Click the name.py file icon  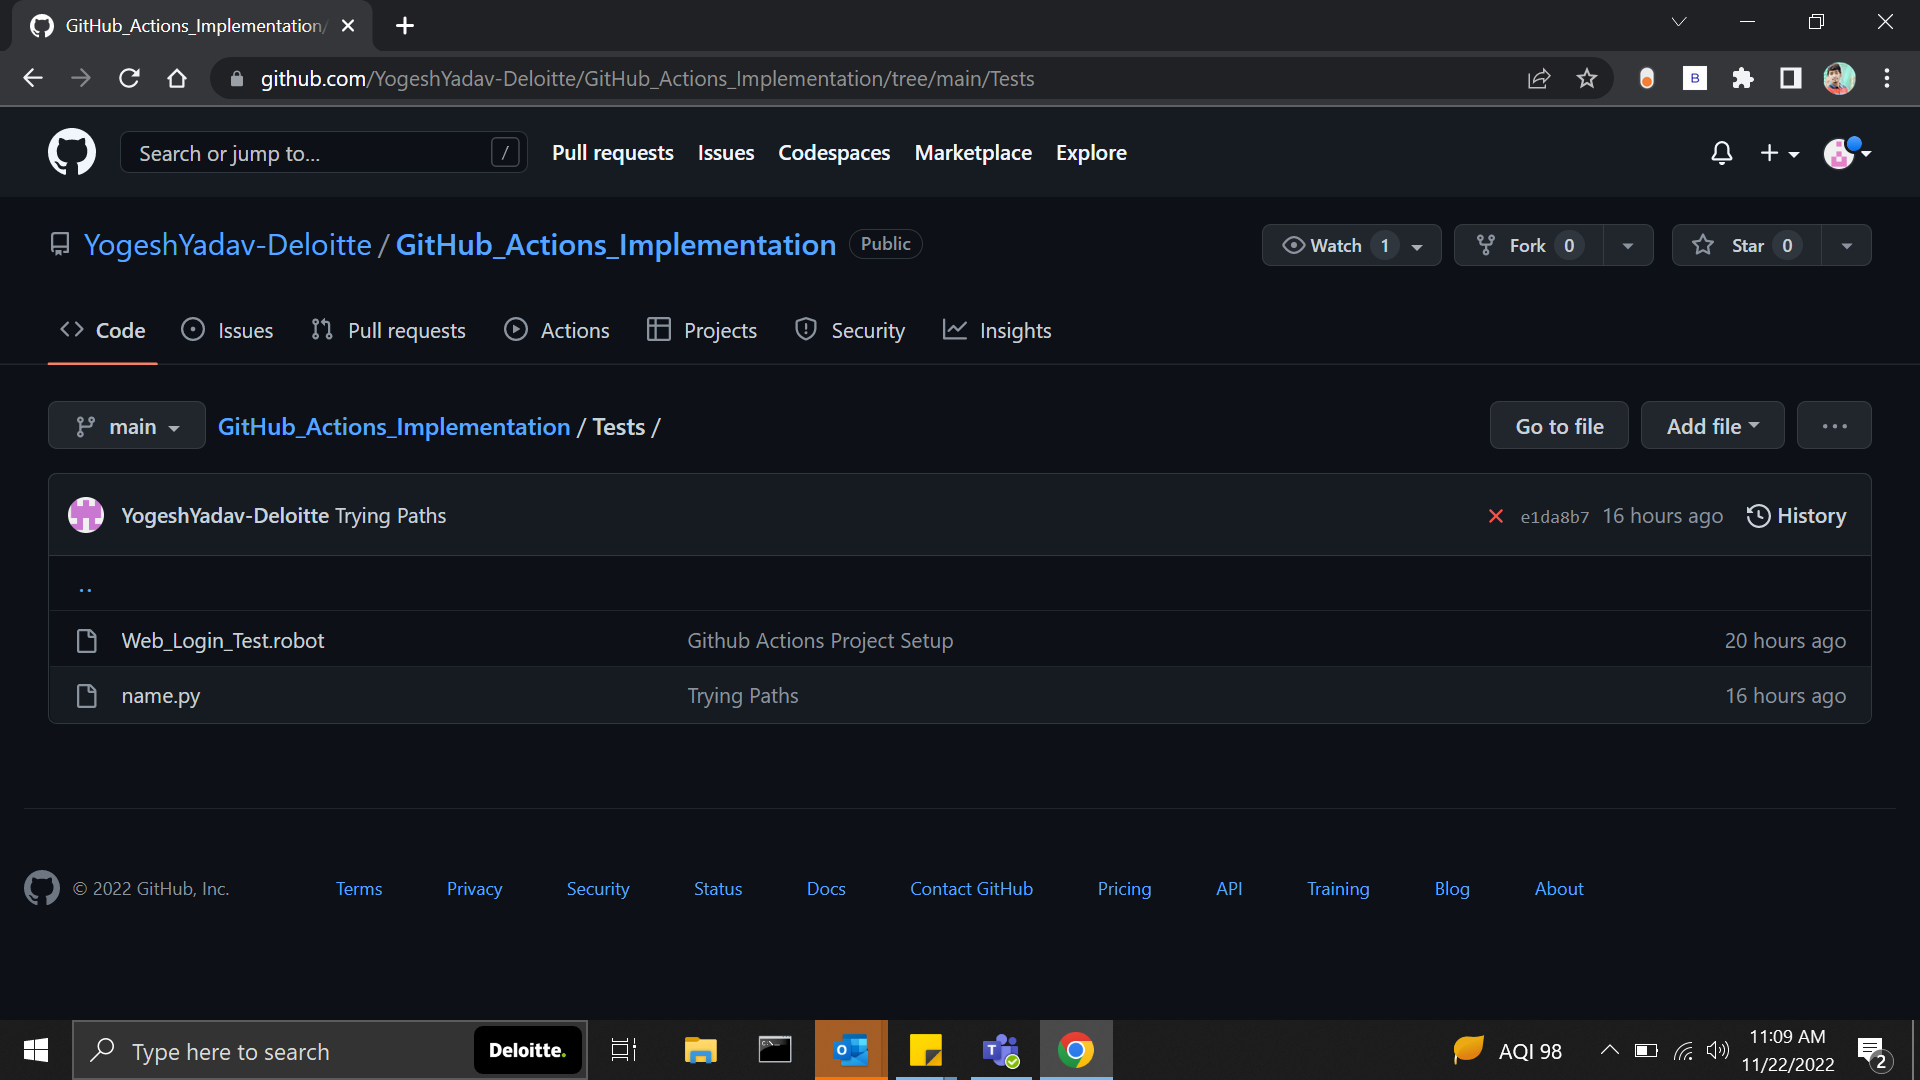(87, 696)
